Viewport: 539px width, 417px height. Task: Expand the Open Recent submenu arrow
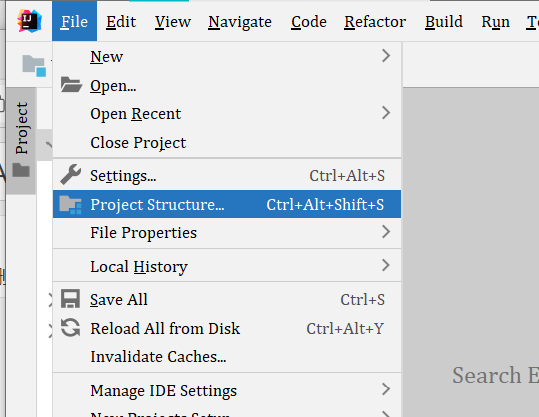click(386, 113)
